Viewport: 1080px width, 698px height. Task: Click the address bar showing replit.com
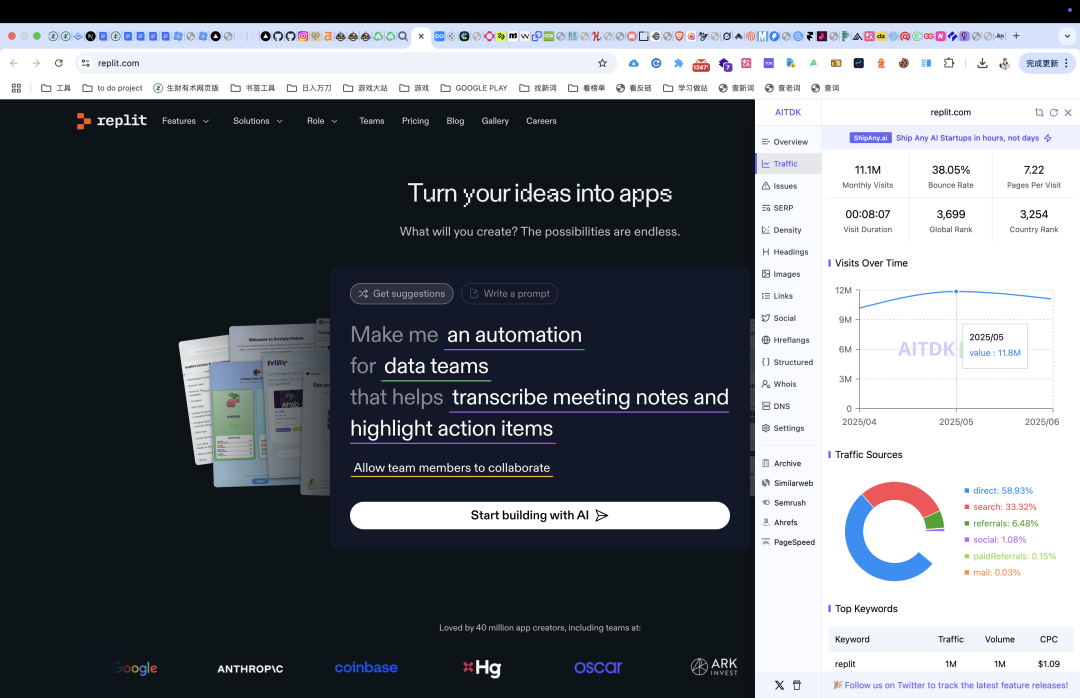point(344,63)
